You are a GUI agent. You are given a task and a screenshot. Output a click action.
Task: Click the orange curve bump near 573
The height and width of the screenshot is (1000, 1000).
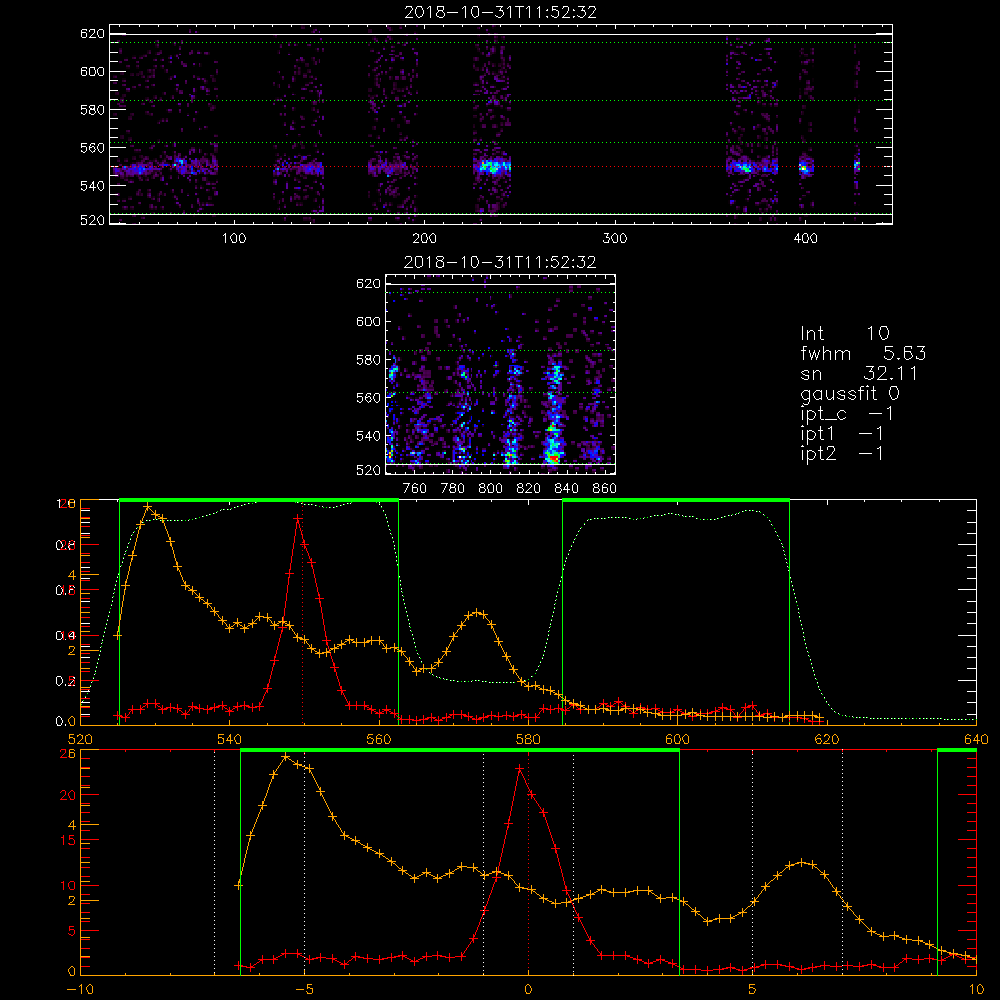(476, 612)
